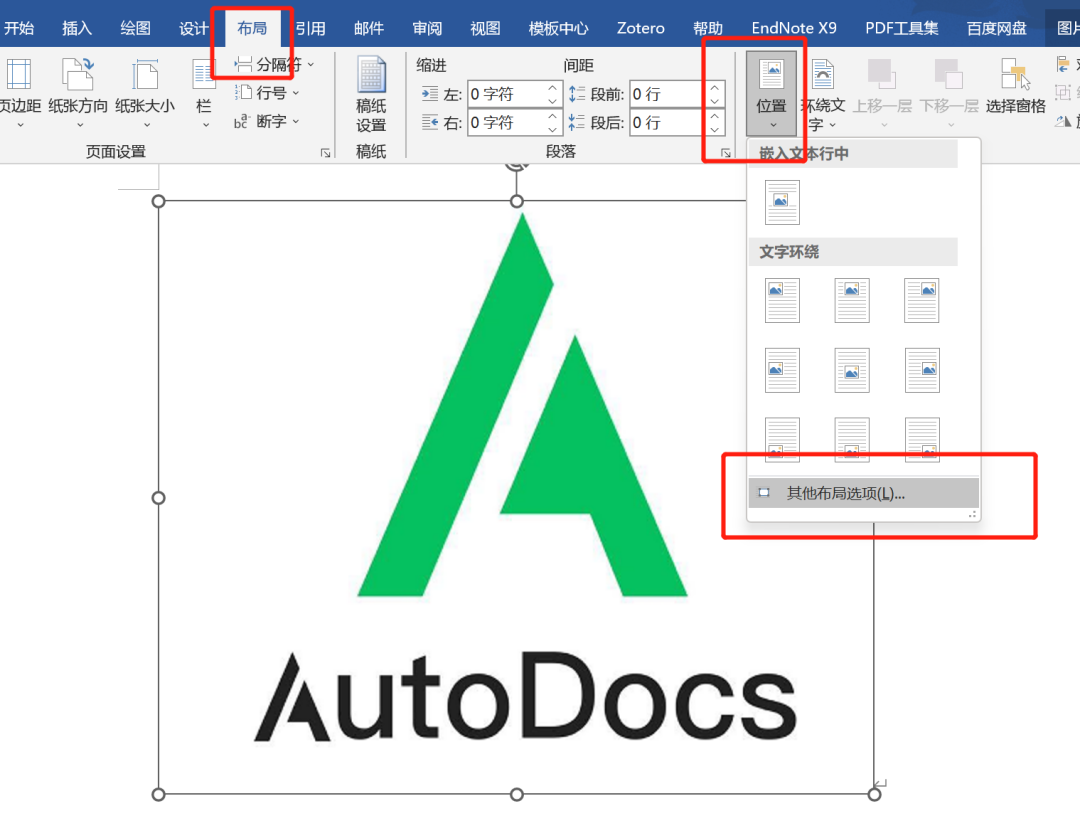Click the 上移一层 bring forward button

882,94
